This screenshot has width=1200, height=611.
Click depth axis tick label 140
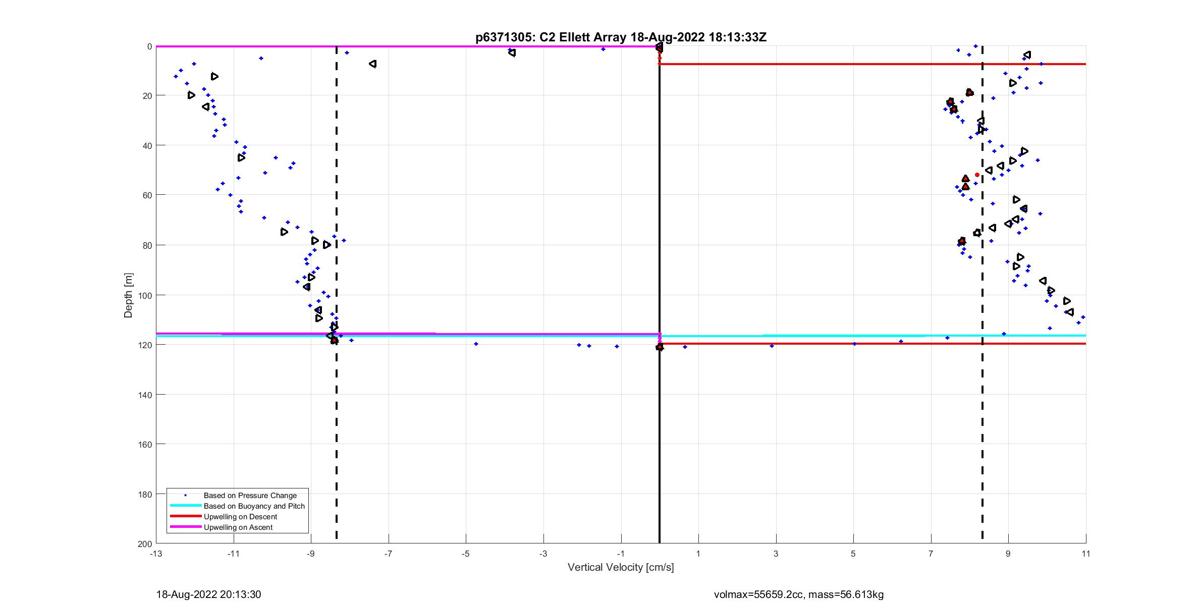(x=143, y=394)
